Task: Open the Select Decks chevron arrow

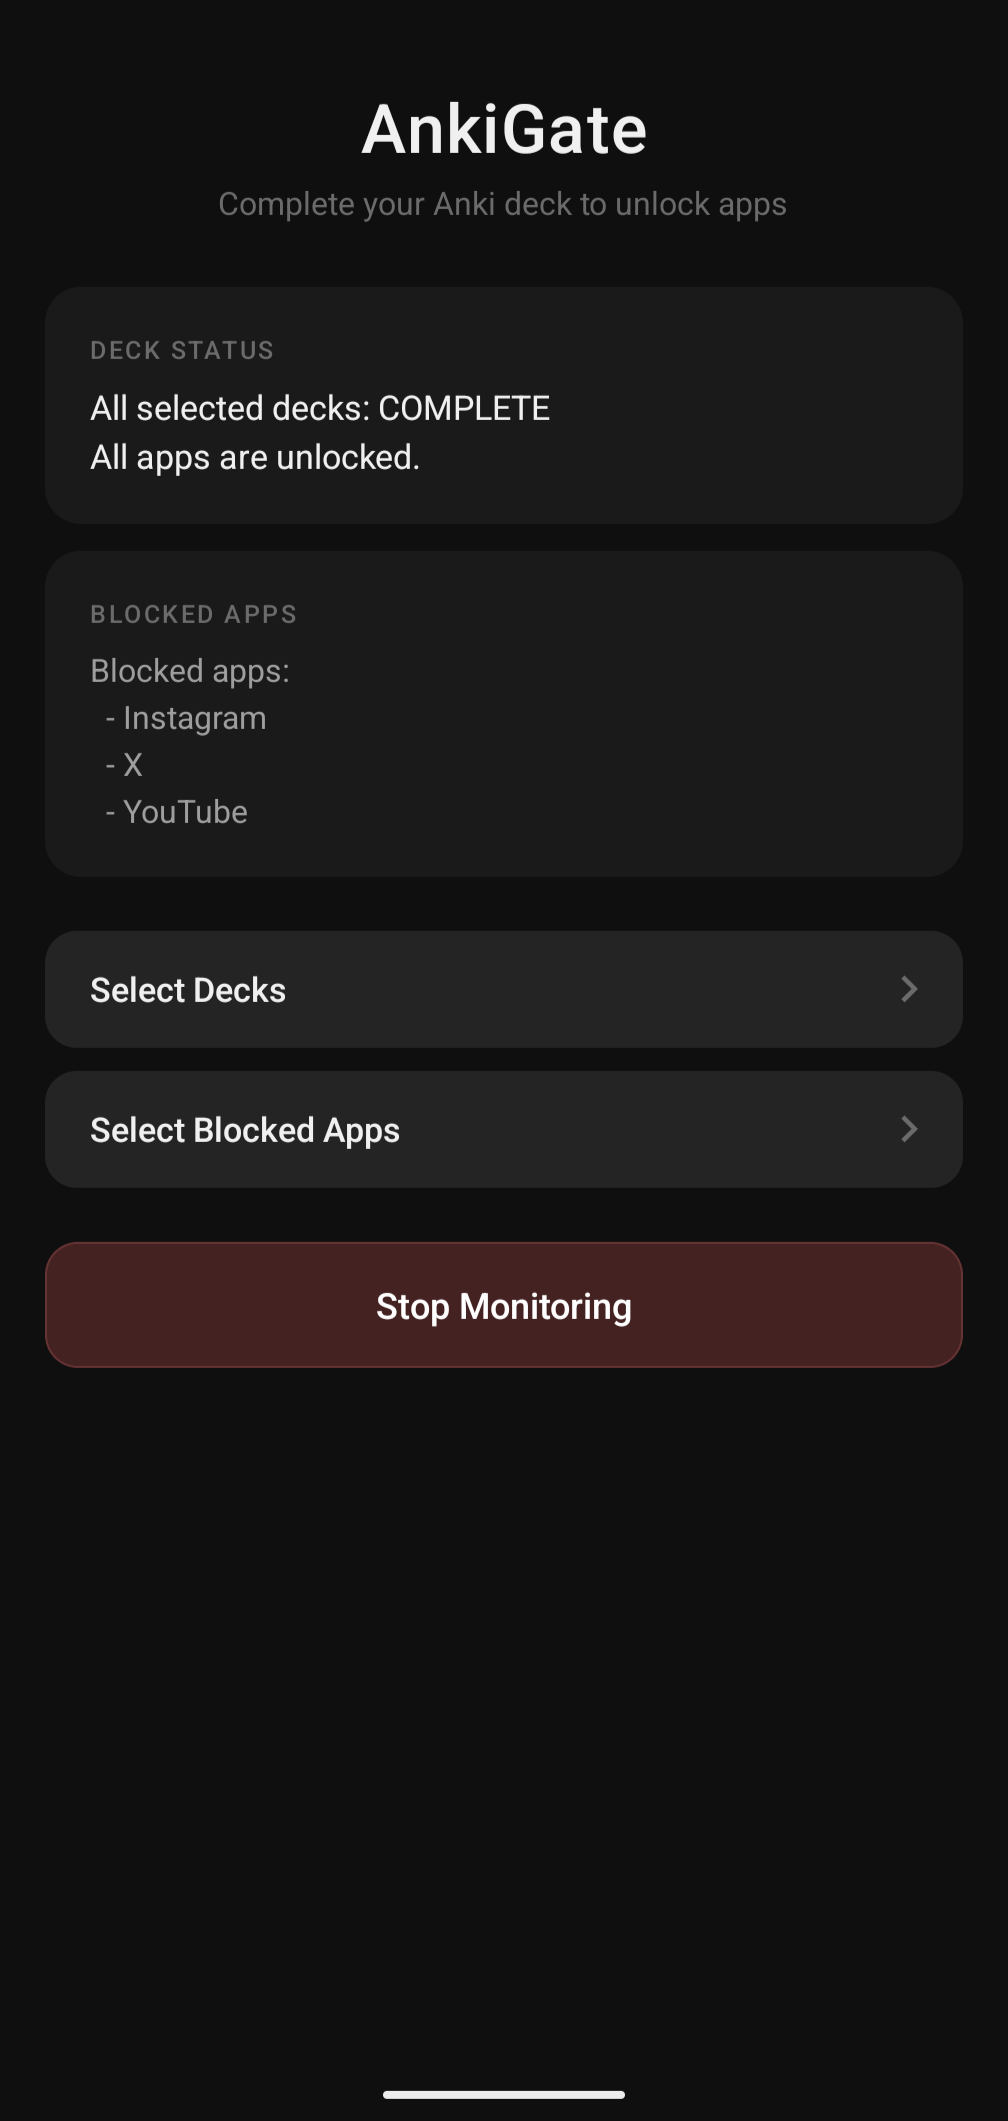Action: pos(908,989)
